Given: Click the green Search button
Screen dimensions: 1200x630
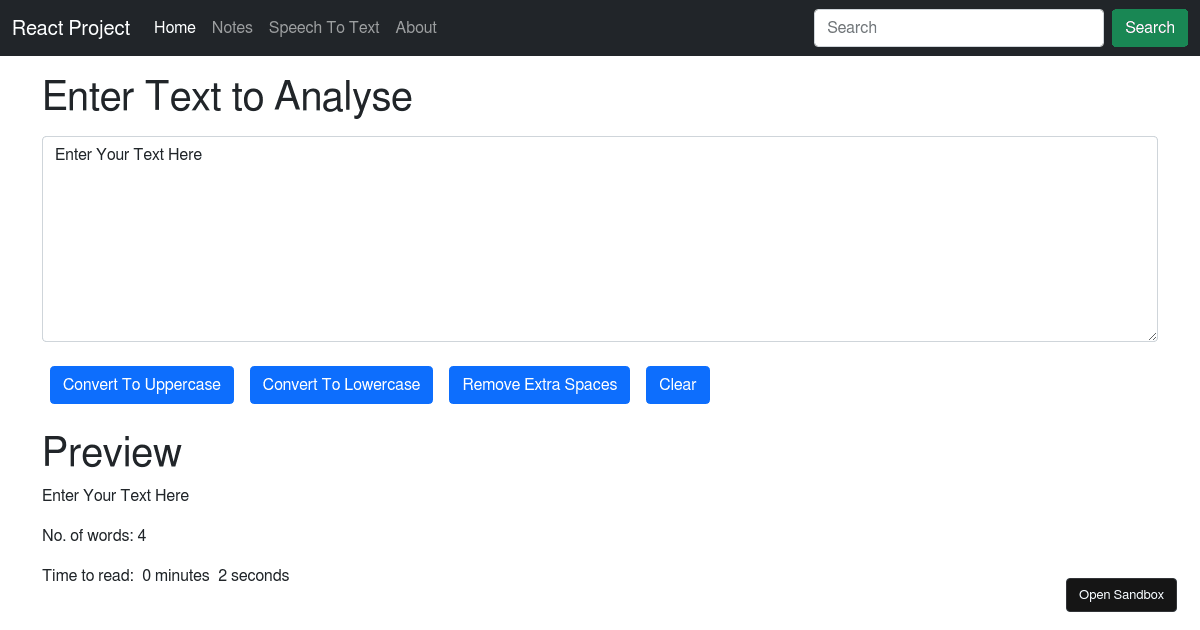Looking at the screenshot, I should [1149, 27].
